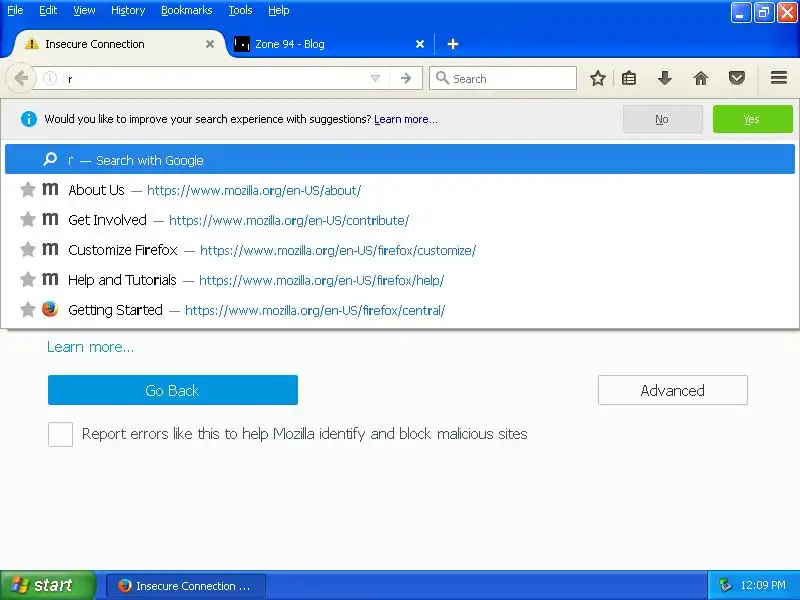This screenshot has width=800, height=600.
Task: Select Customize Firefox bookmark suggestion
Action: pyautogui.click(x=400, y=250)
